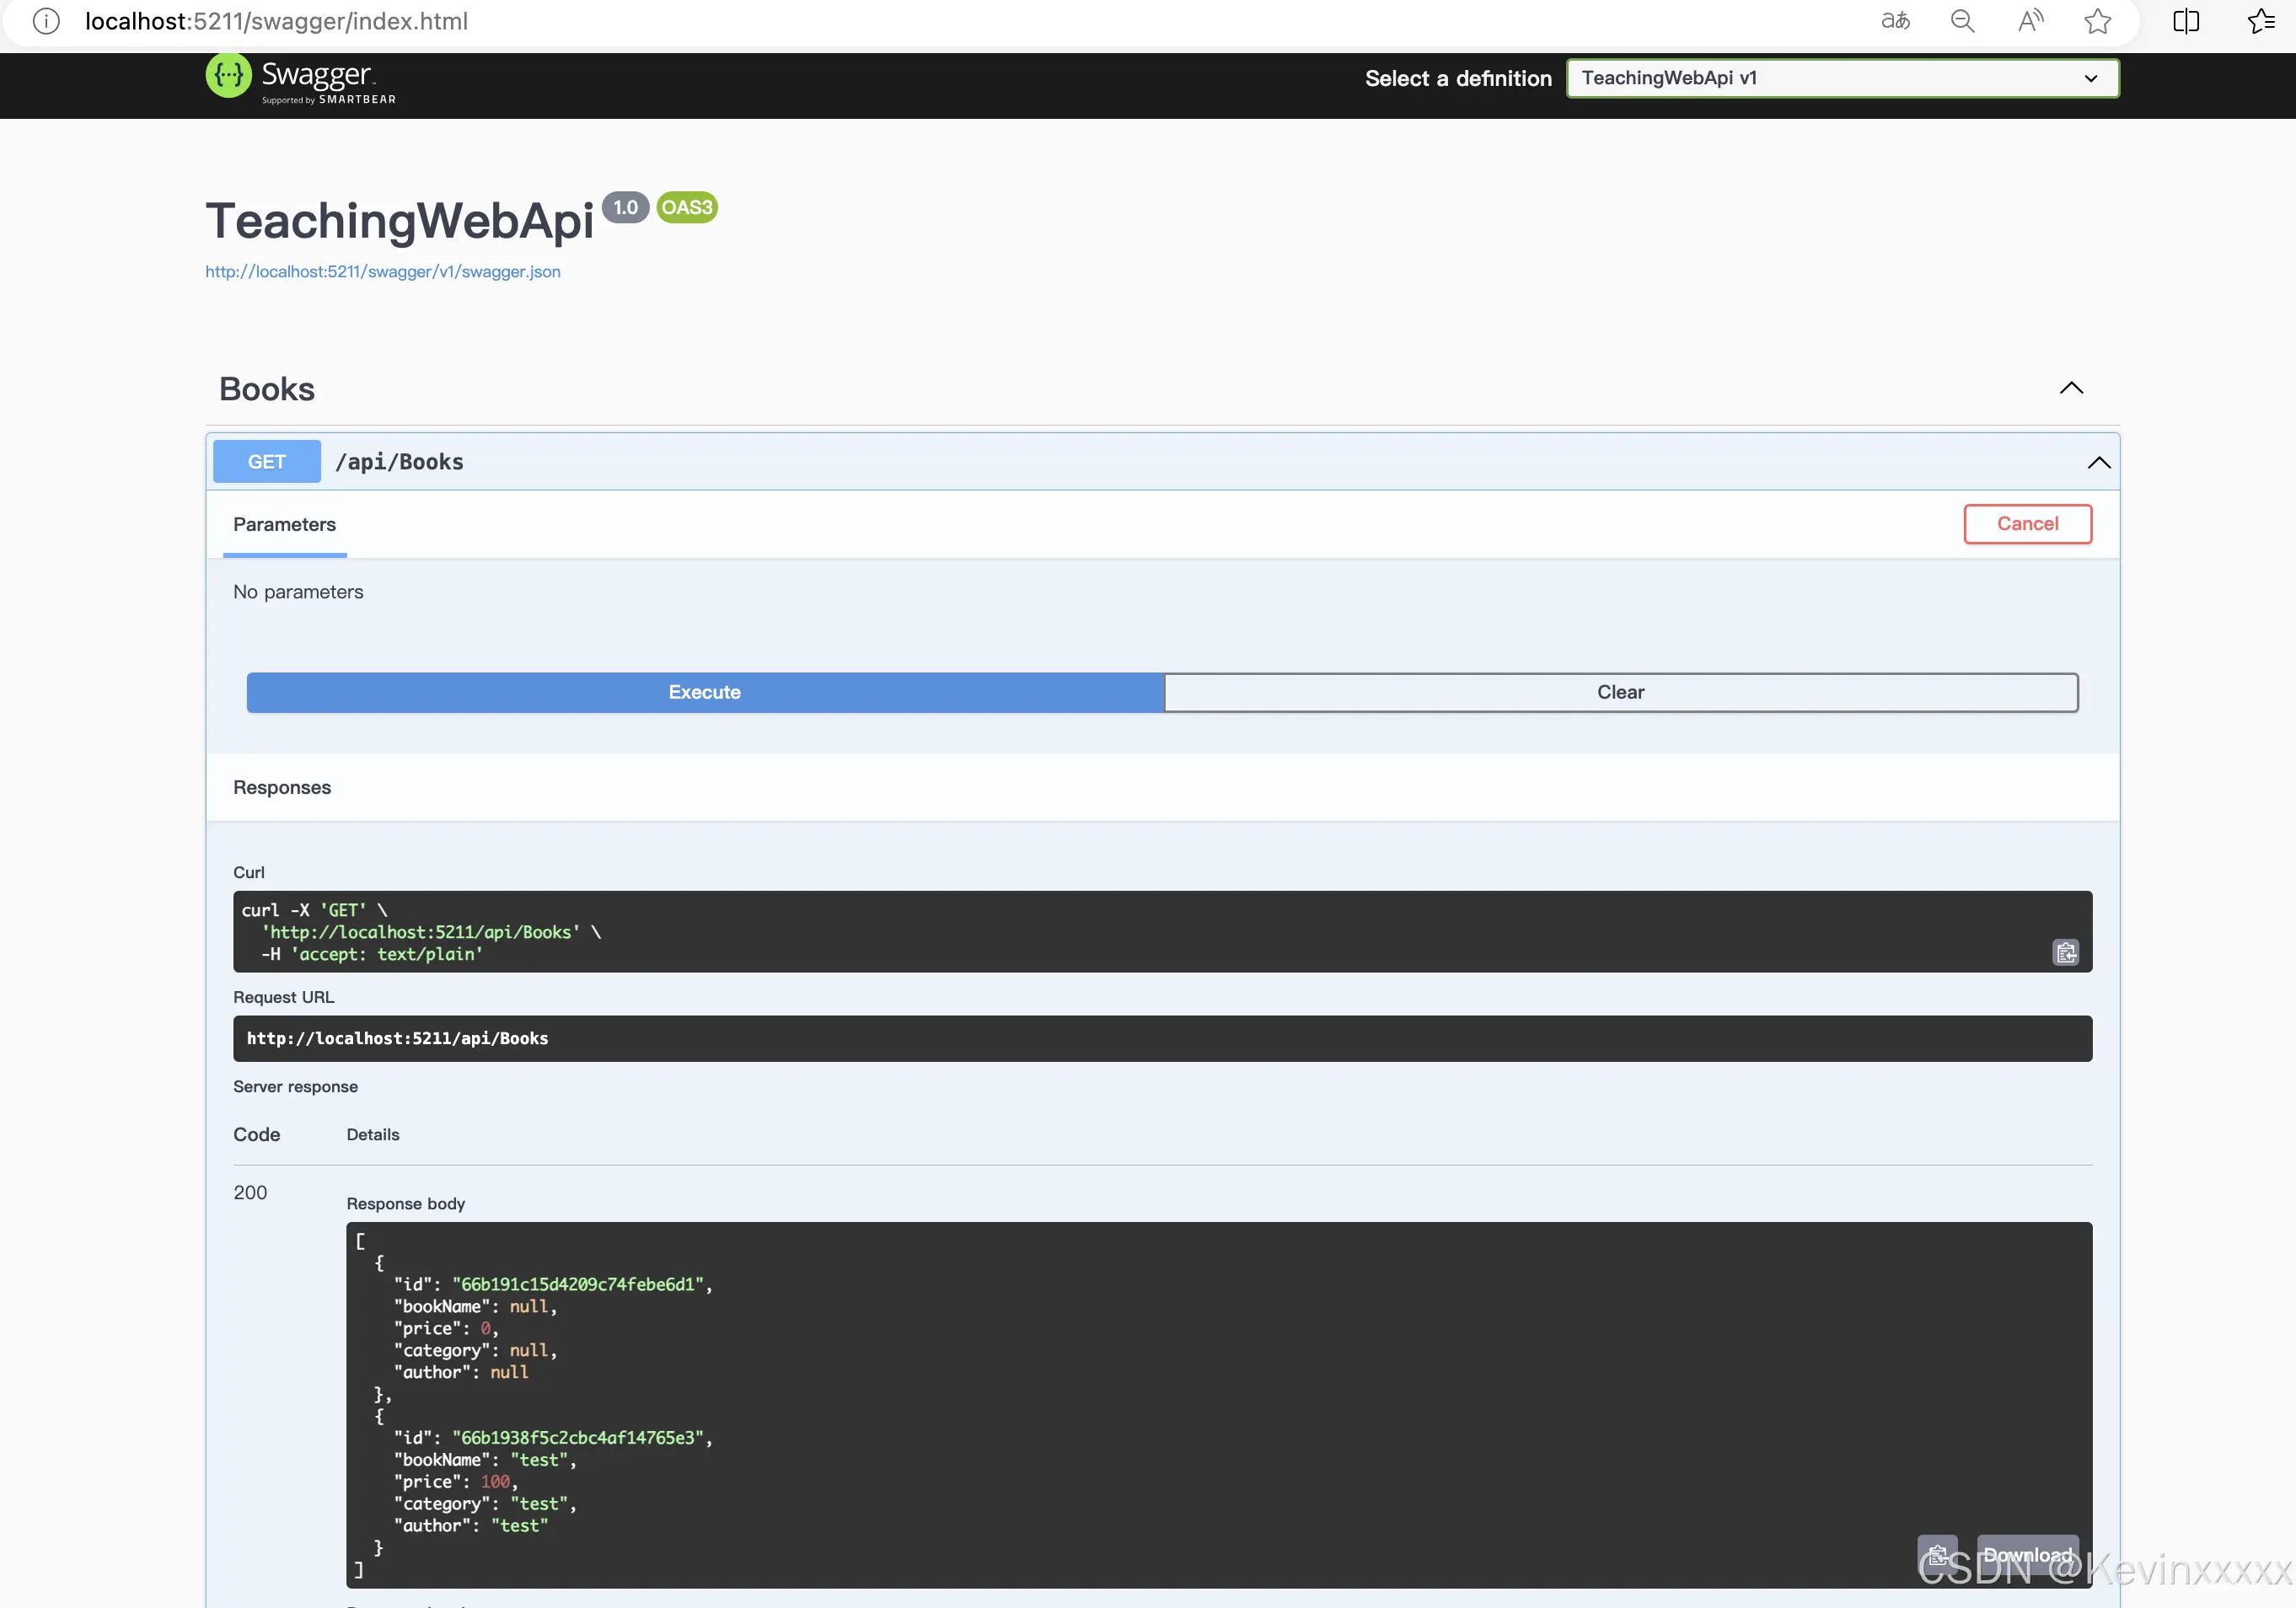Collapse the GET /api/Books operation chevron
2296x1608 pixels.
click(2098, 462)
